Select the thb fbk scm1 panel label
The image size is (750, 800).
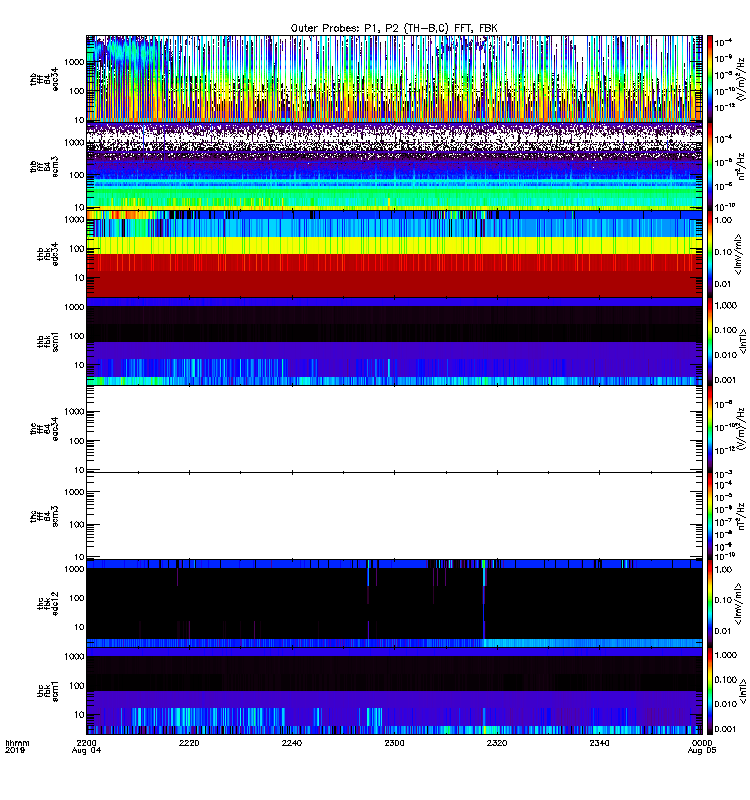pos(47,341)
